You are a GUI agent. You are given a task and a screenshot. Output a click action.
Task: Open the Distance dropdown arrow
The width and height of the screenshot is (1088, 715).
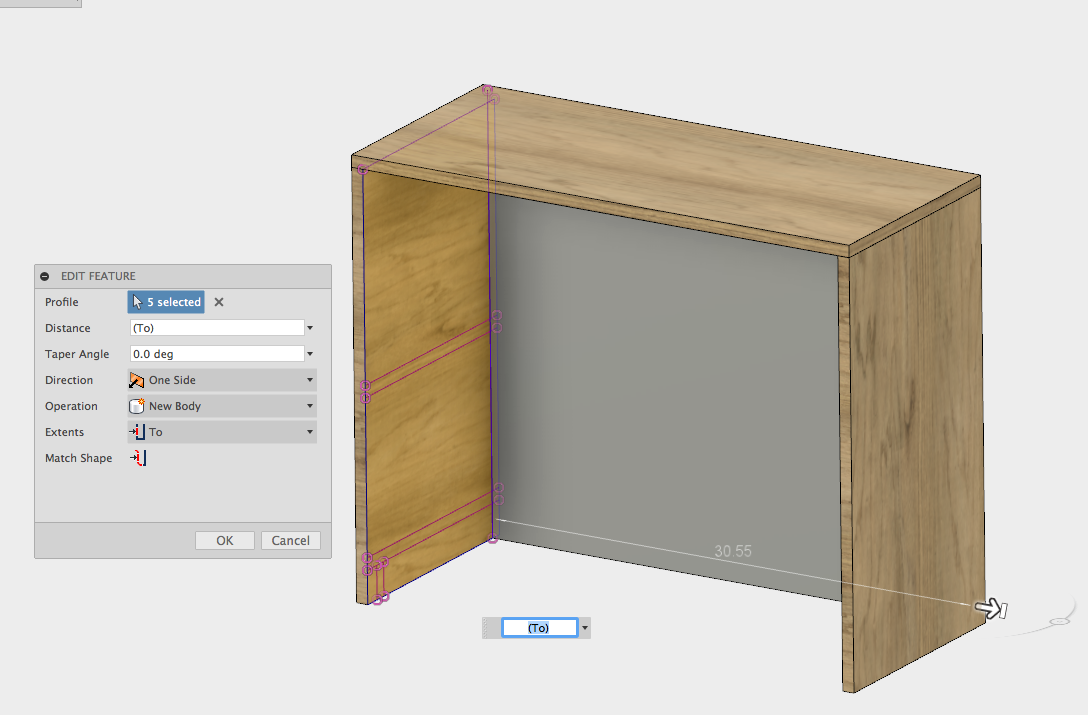click(x=308, y=327)
